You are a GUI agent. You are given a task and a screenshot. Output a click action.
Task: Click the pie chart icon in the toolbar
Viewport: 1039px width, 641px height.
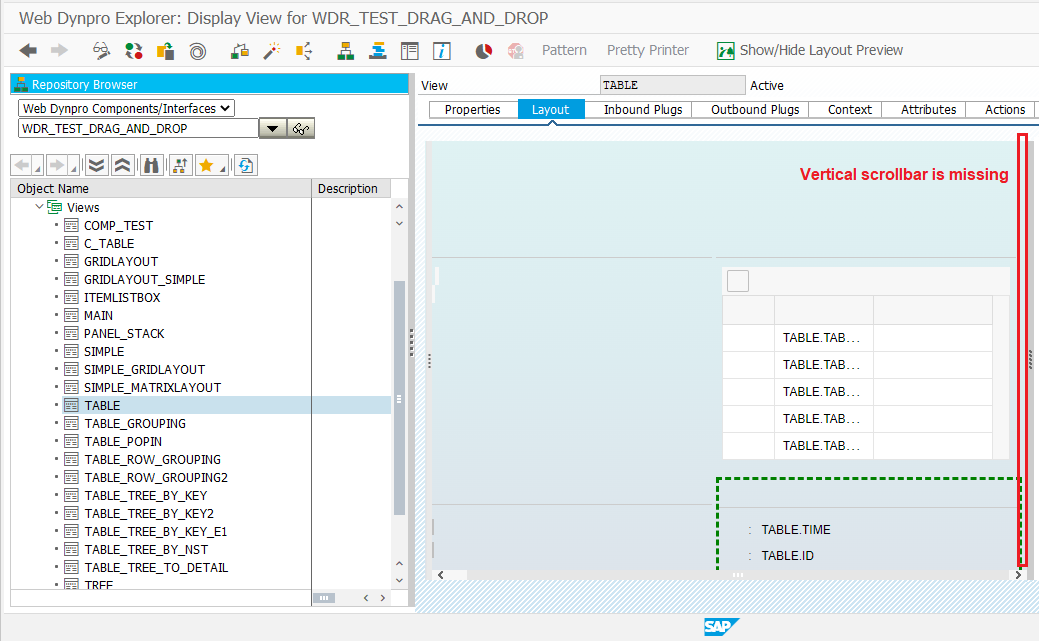click(x=484, y=50)
